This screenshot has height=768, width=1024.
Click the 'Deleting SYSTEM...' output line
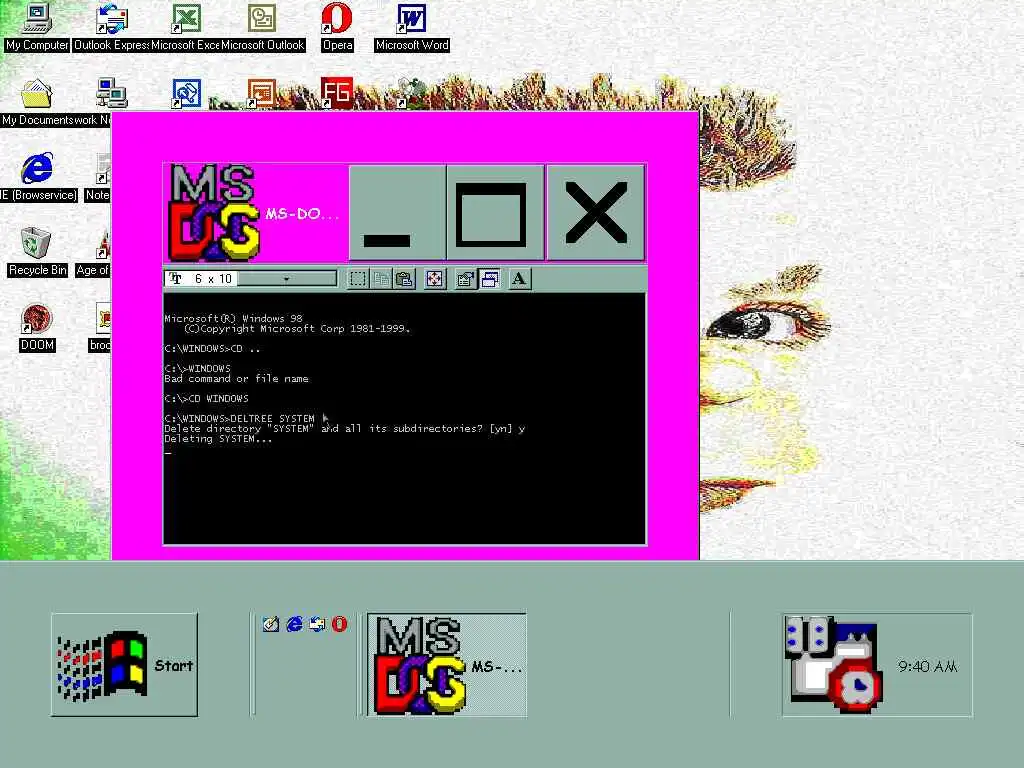point(218,439)
